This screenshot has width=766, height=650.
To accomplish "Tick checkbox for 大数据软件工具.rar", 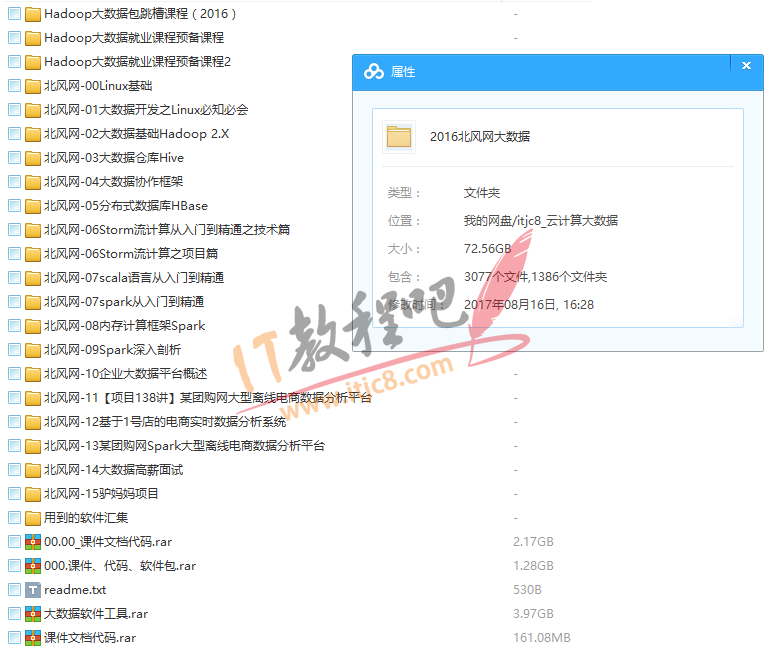I will [x=15, y=614].
